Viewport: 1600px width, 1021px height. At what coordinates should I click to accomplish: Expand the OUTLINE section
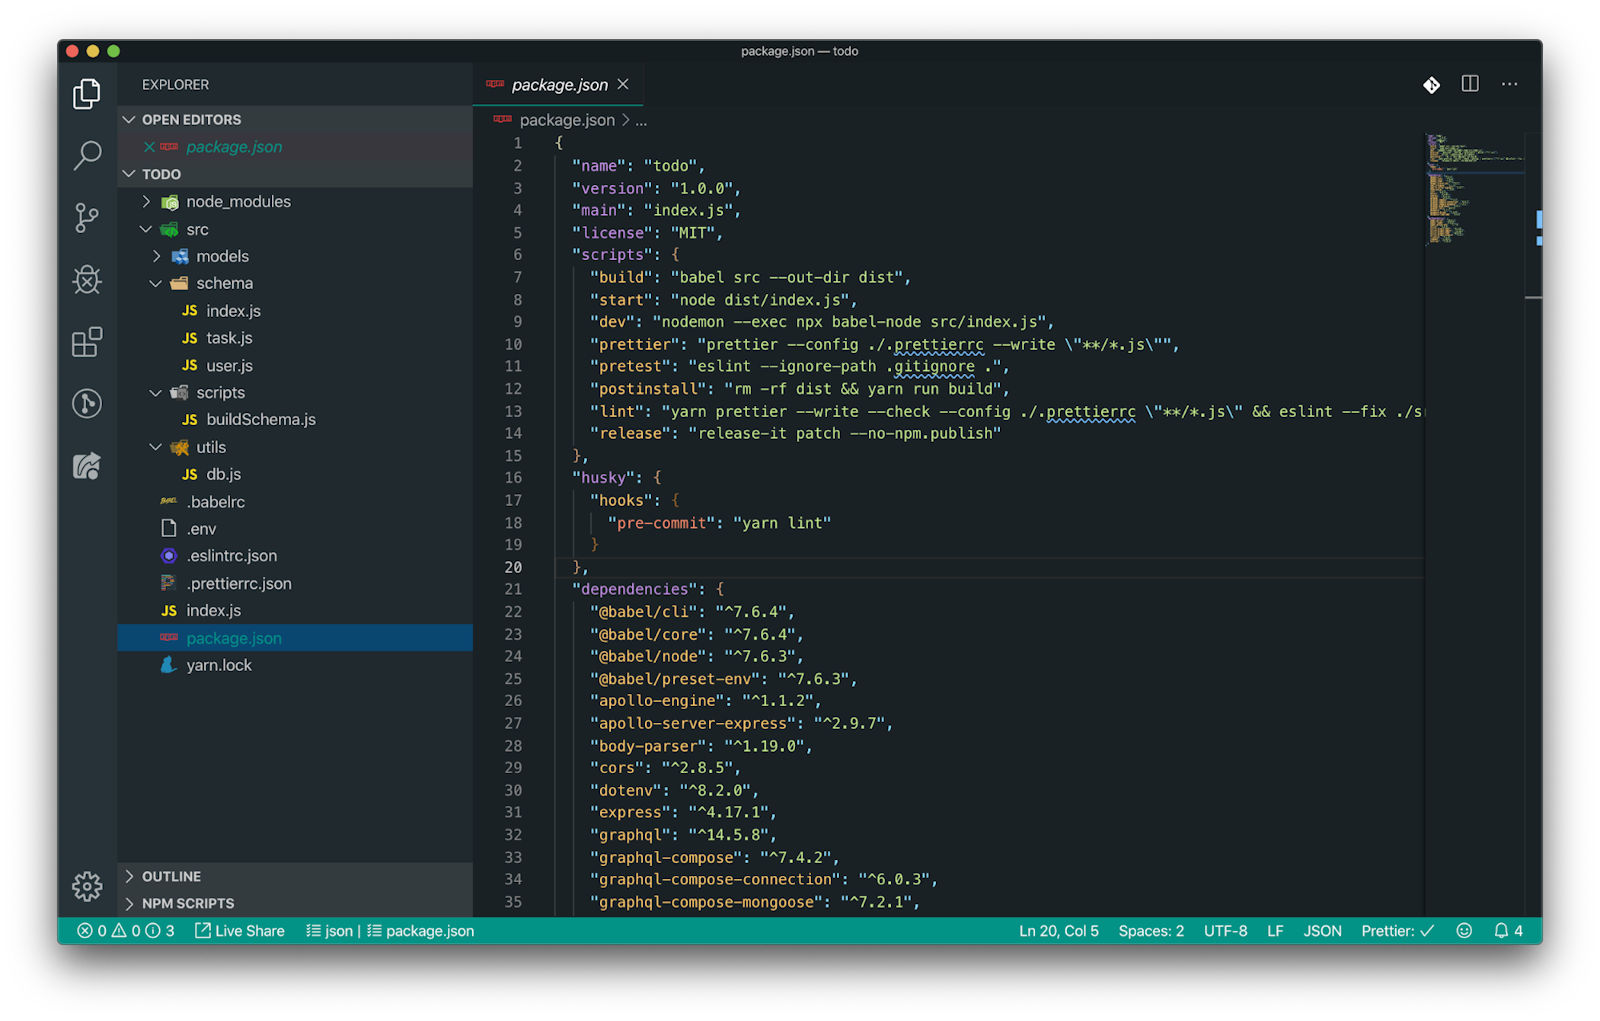(x=172, y=876)
